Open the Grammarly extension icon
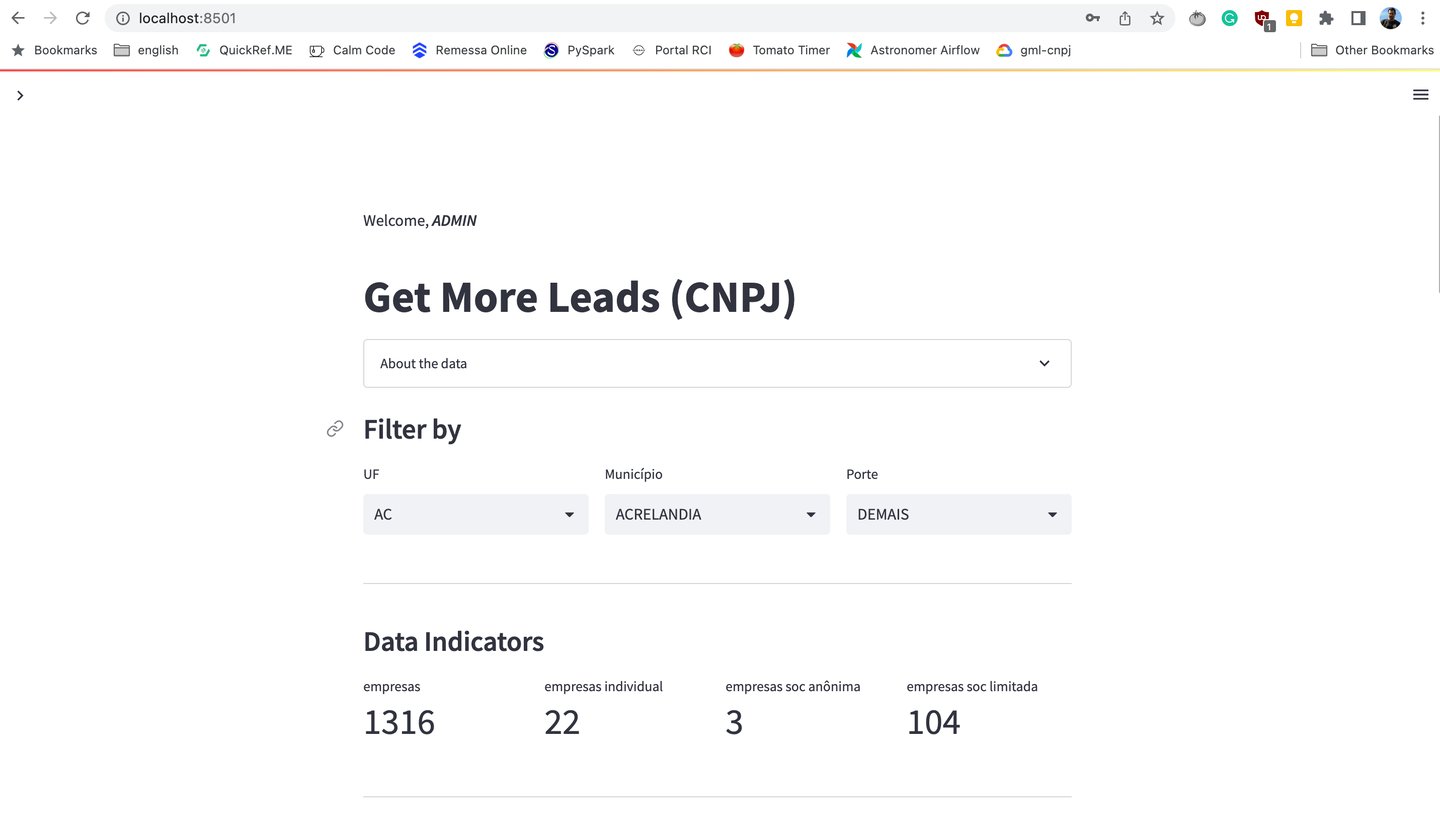The height and width of the screenshot is (830, 1440). (x=1229, y=18)
